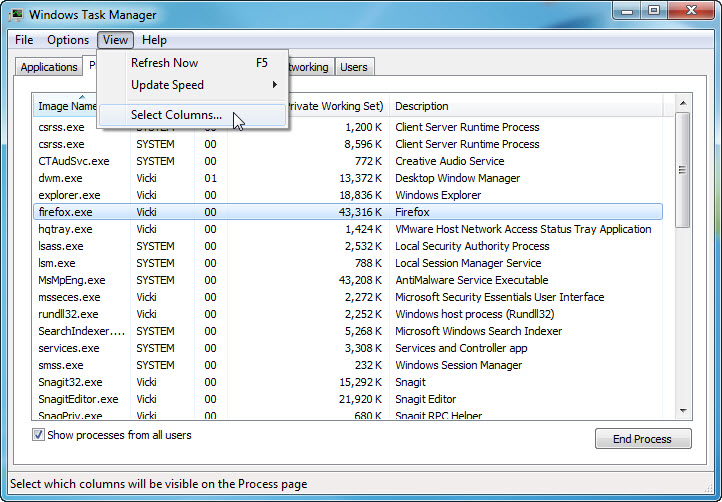
Task: Click AntiMalware Service Executable description
Action: pos(472,280)
